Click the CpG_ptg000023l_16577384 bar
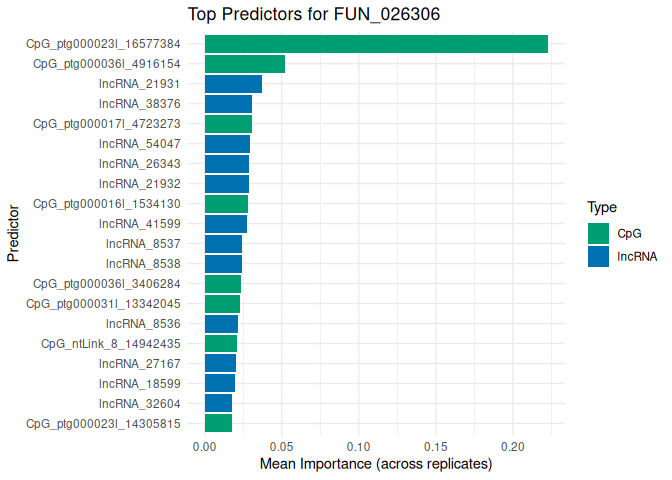672x480 pixels. click(x=376, y=44)
